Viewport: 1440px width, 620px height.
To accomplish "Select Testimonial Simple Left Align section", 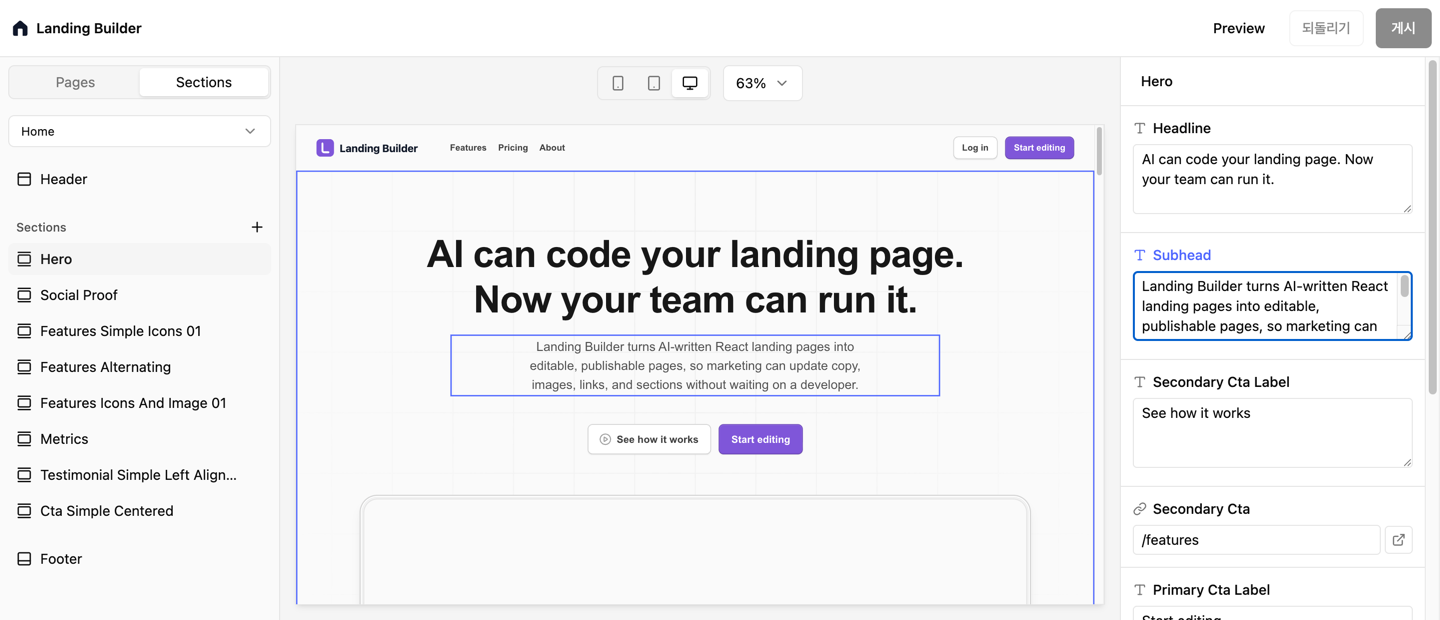I will coord(139,475).
